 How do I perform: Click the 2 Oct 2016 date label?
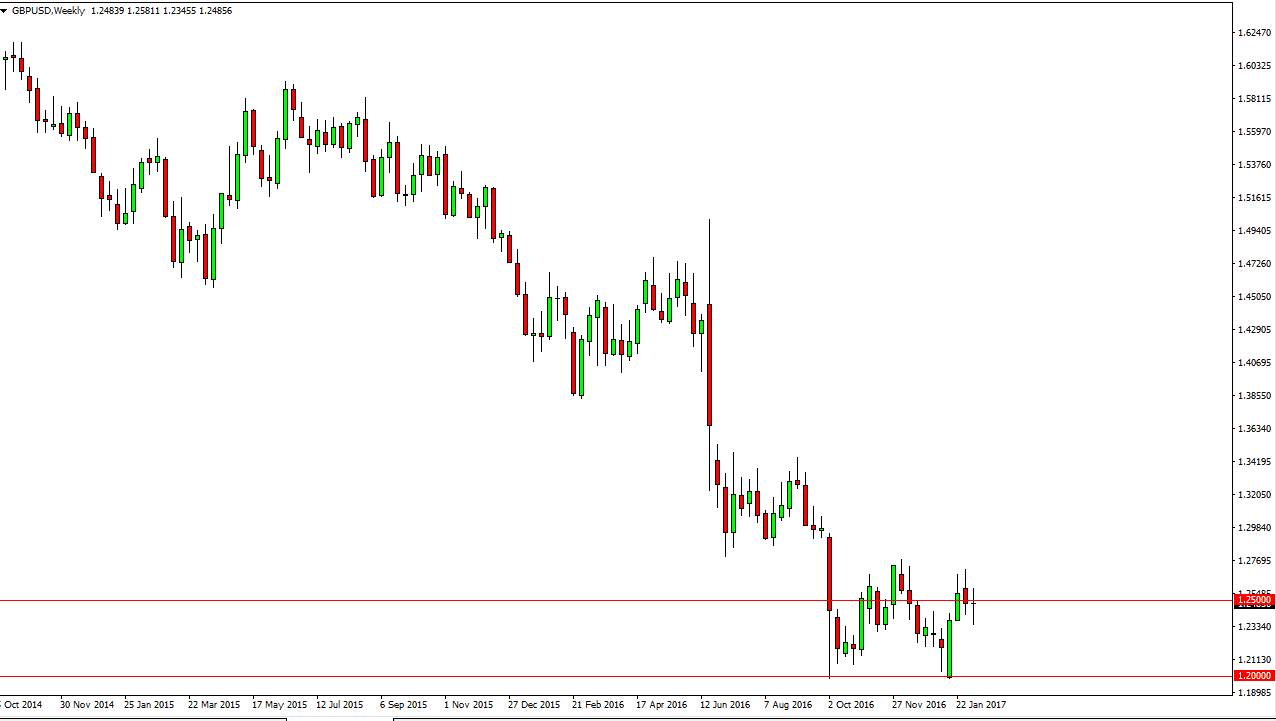(x=851, y=705)
